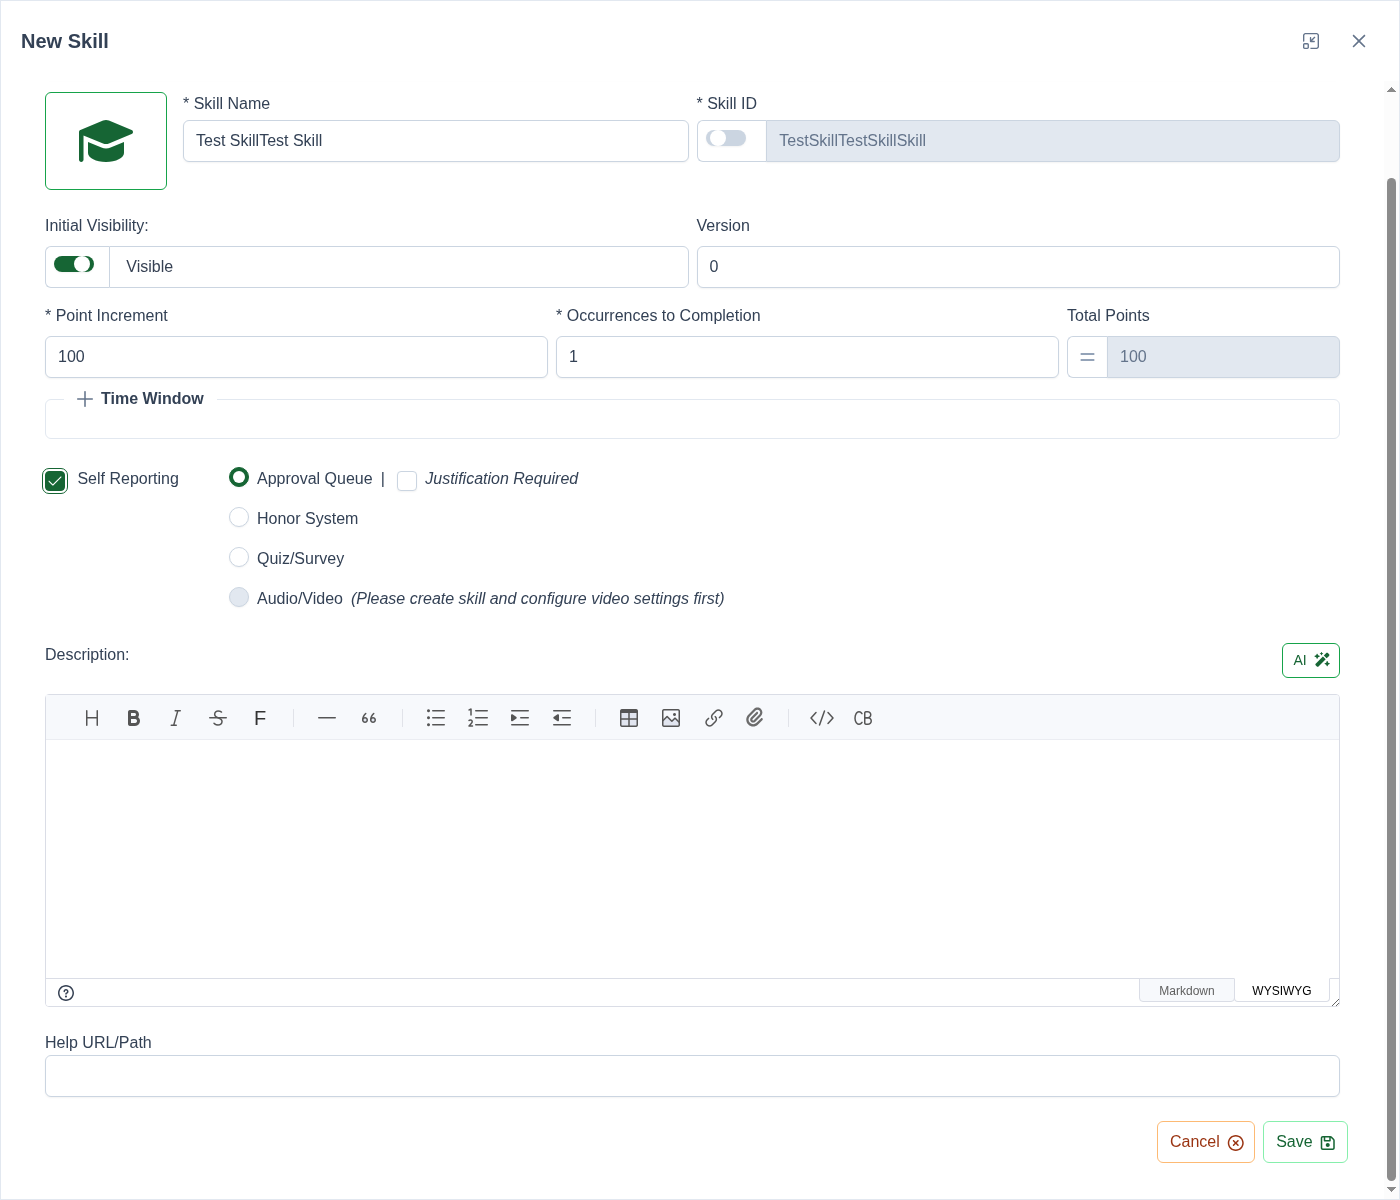Open the font size tool (F)
Viewport: 1400px width, 1200px height.
(260, 718)
